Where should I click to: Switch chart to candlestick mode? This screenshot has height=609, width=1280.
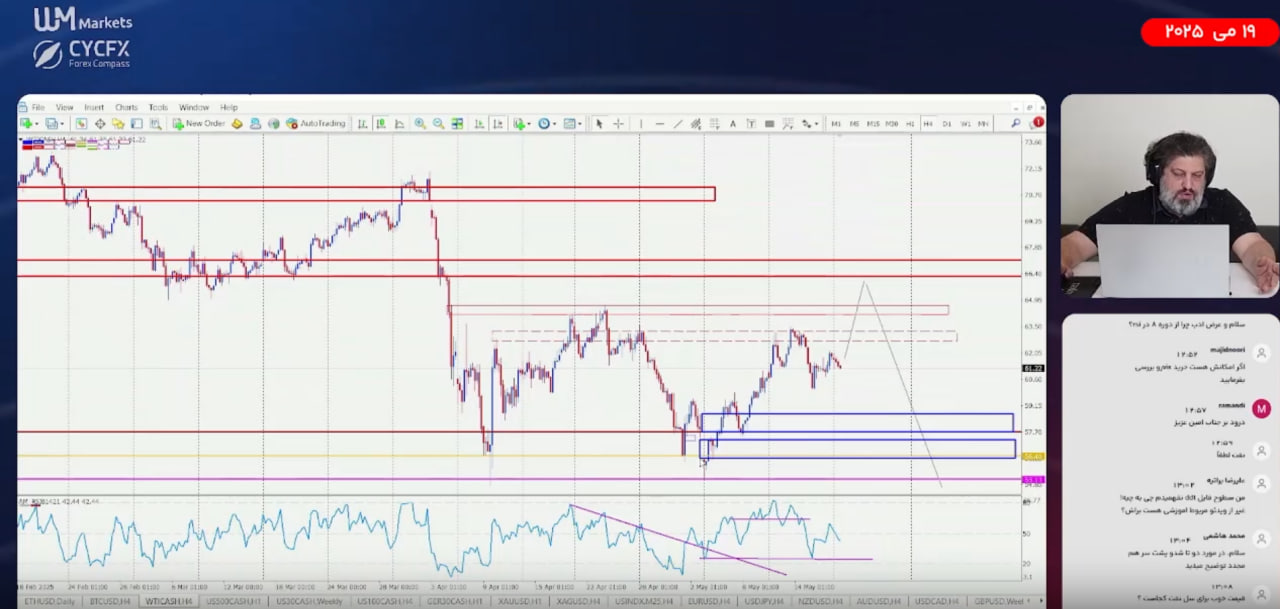click(380, 124)
